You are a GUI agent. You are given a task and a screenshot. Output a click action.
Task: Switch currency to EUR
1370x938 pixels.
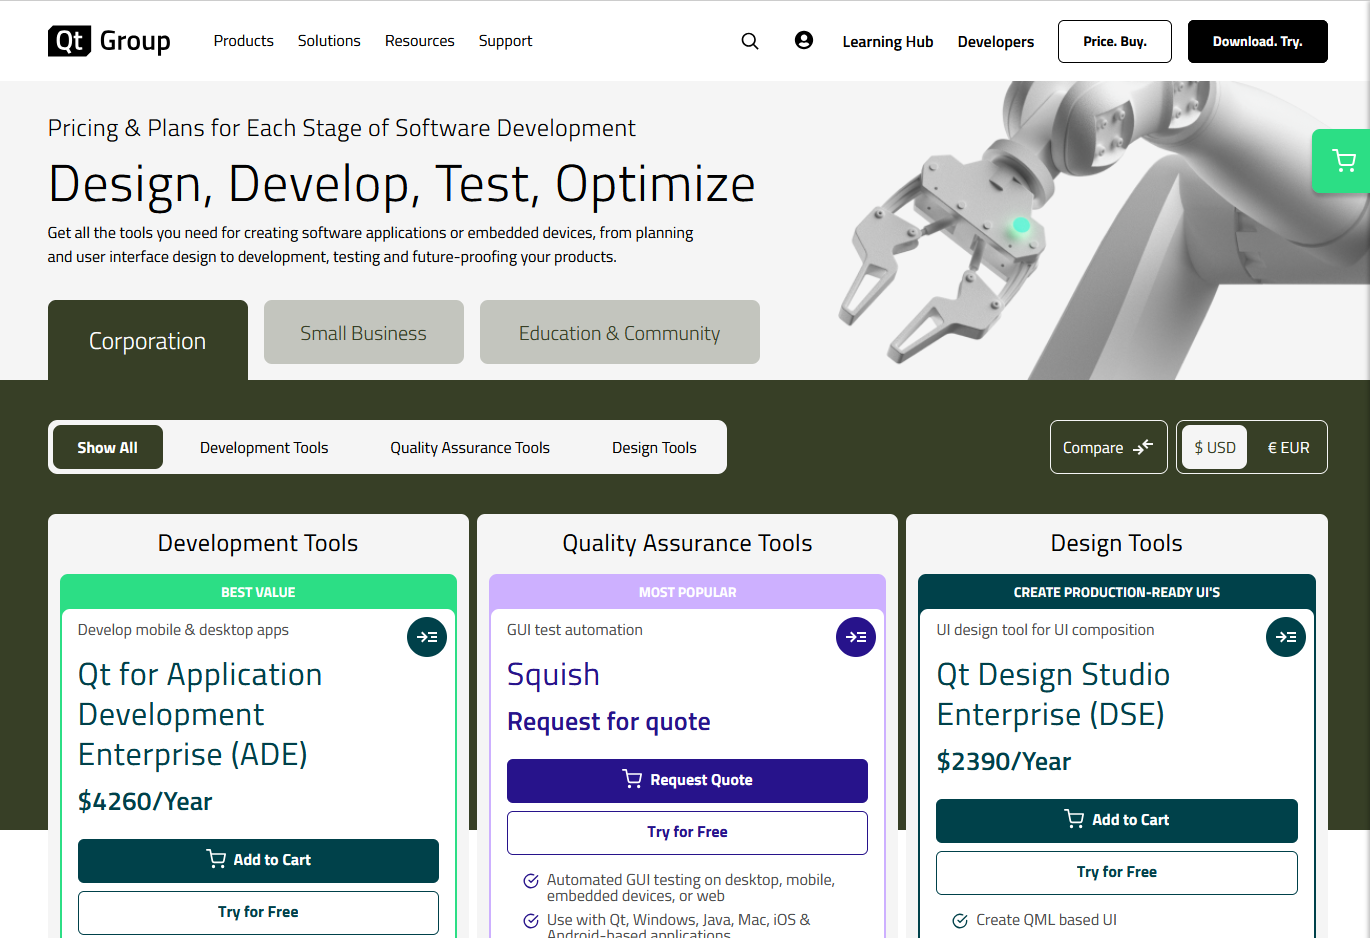click(1288, 447)
